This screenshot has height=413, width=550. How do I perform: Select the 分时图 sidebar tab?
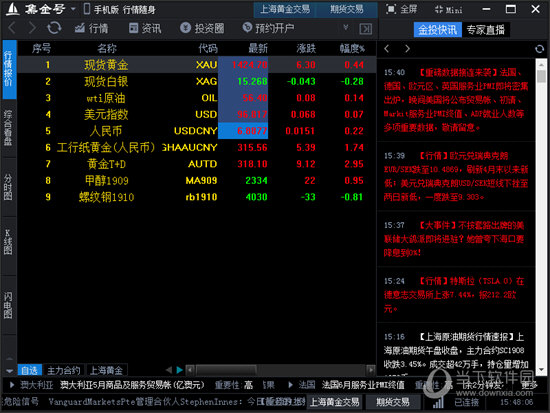tap(8, 187)
